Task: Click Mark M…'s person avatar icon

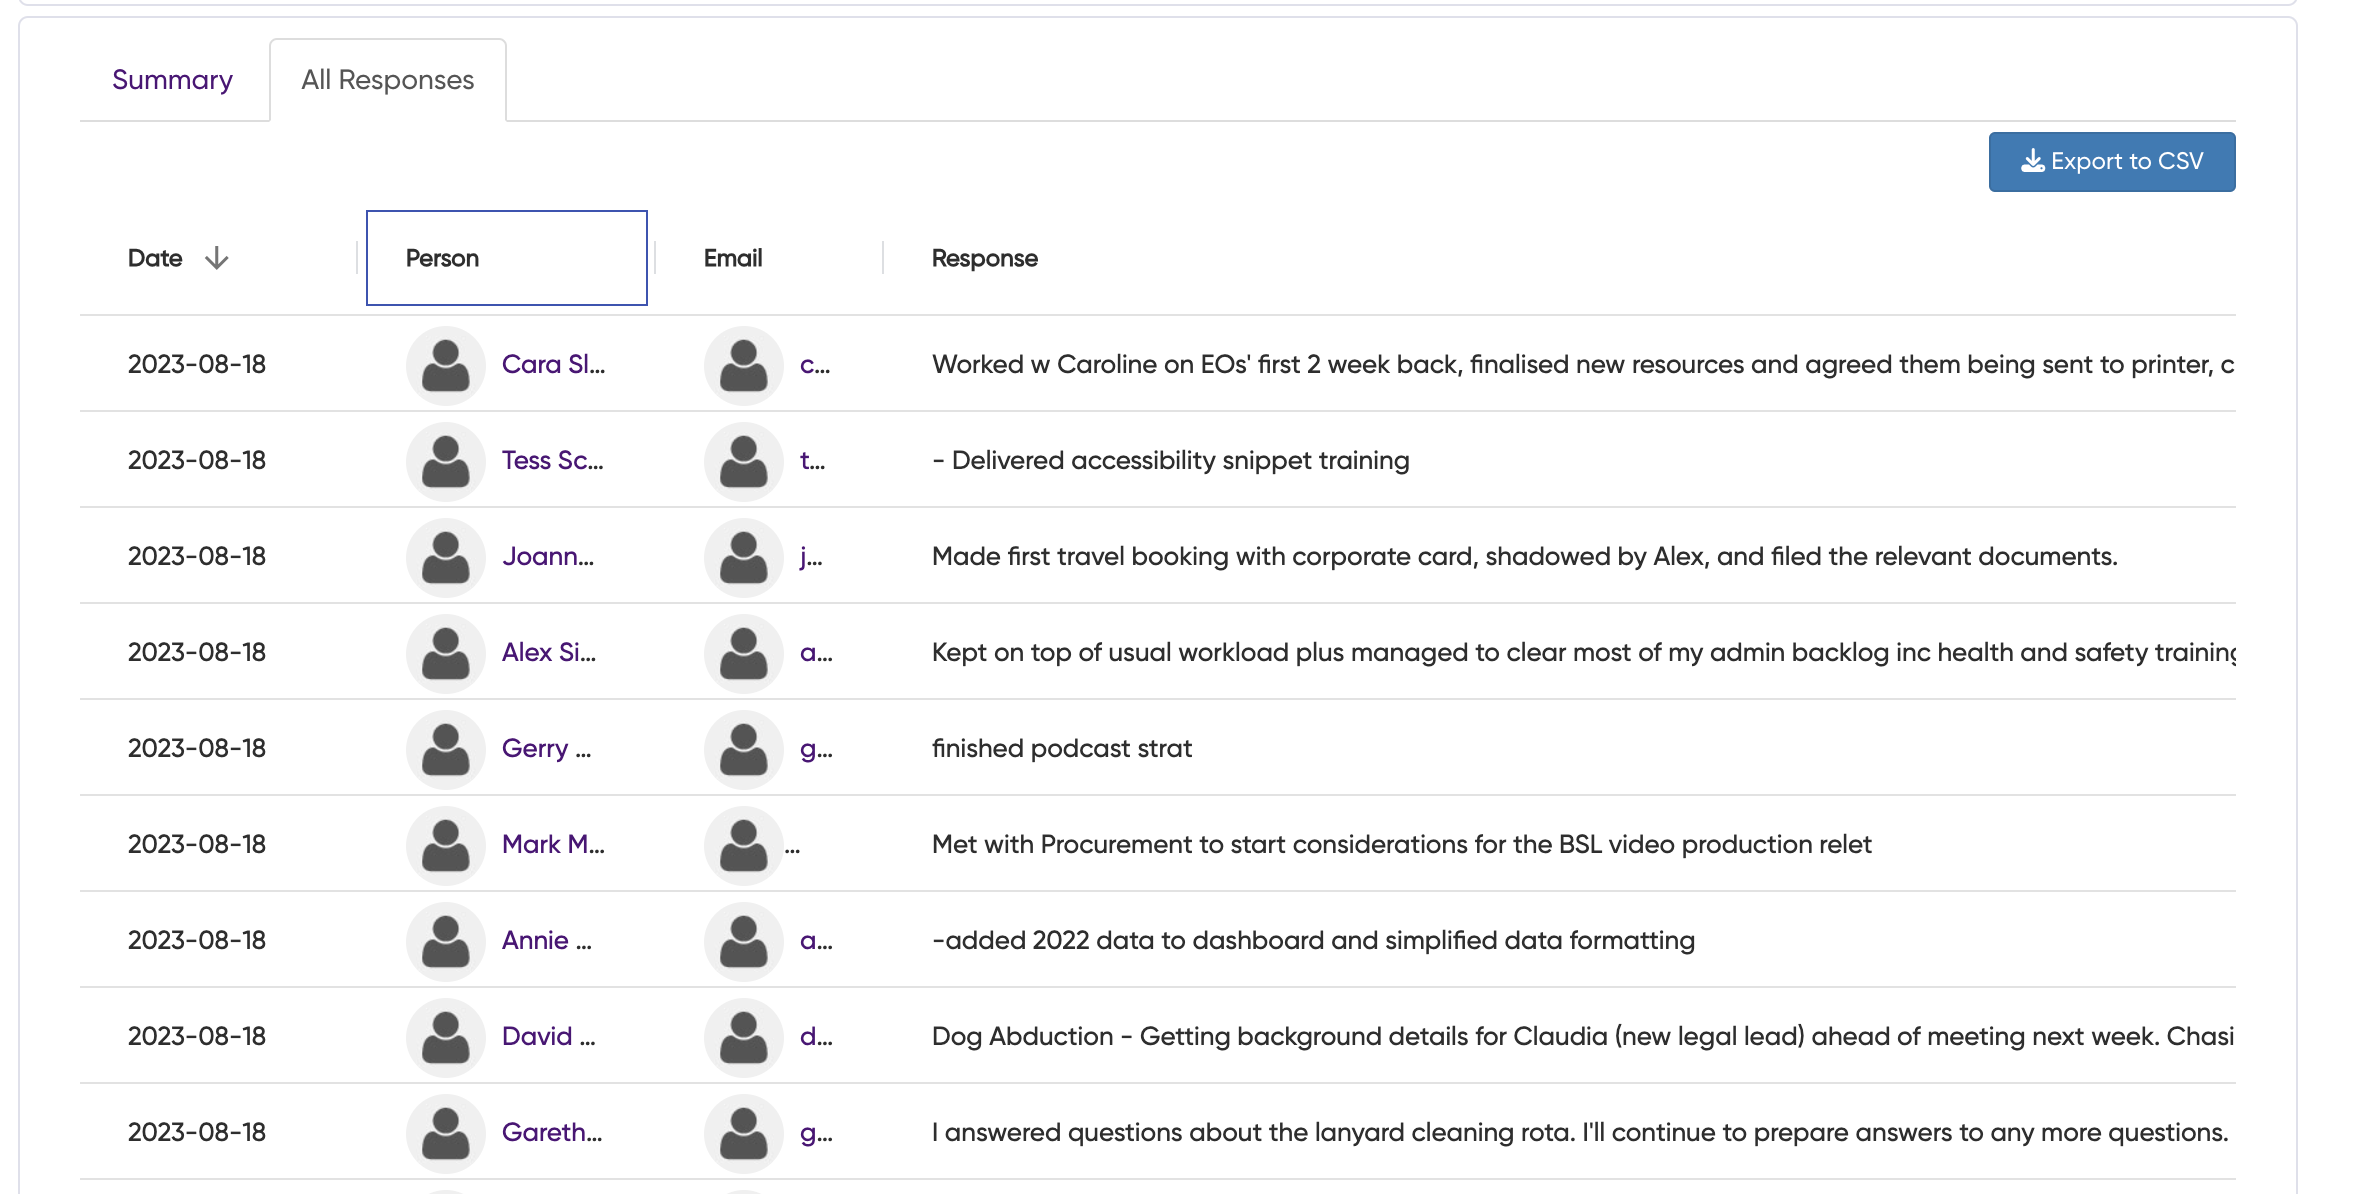Action: [445, 844]
